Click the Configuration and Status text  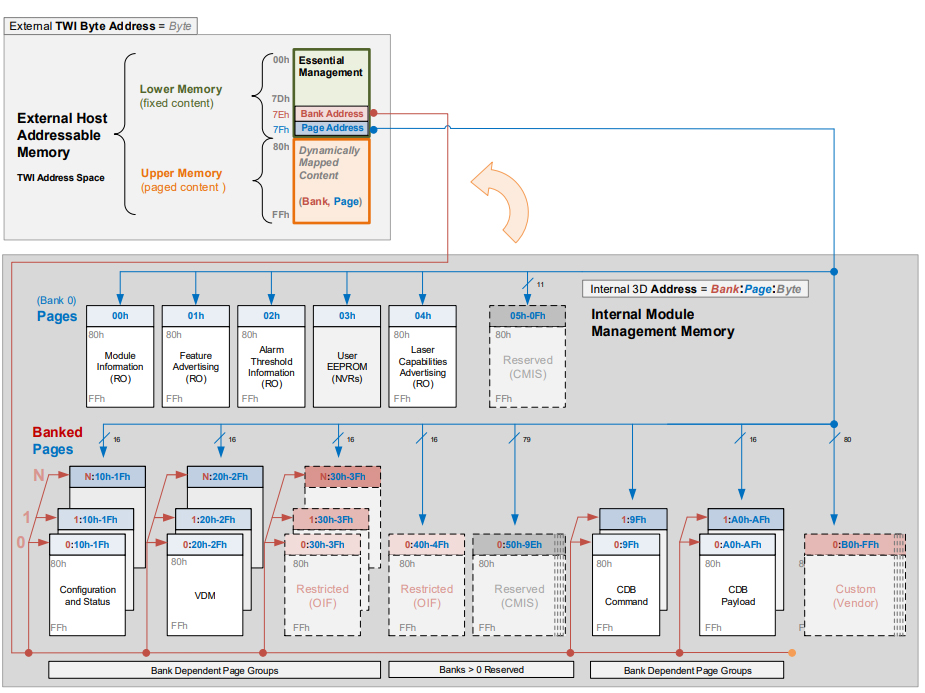pos(87,596)
